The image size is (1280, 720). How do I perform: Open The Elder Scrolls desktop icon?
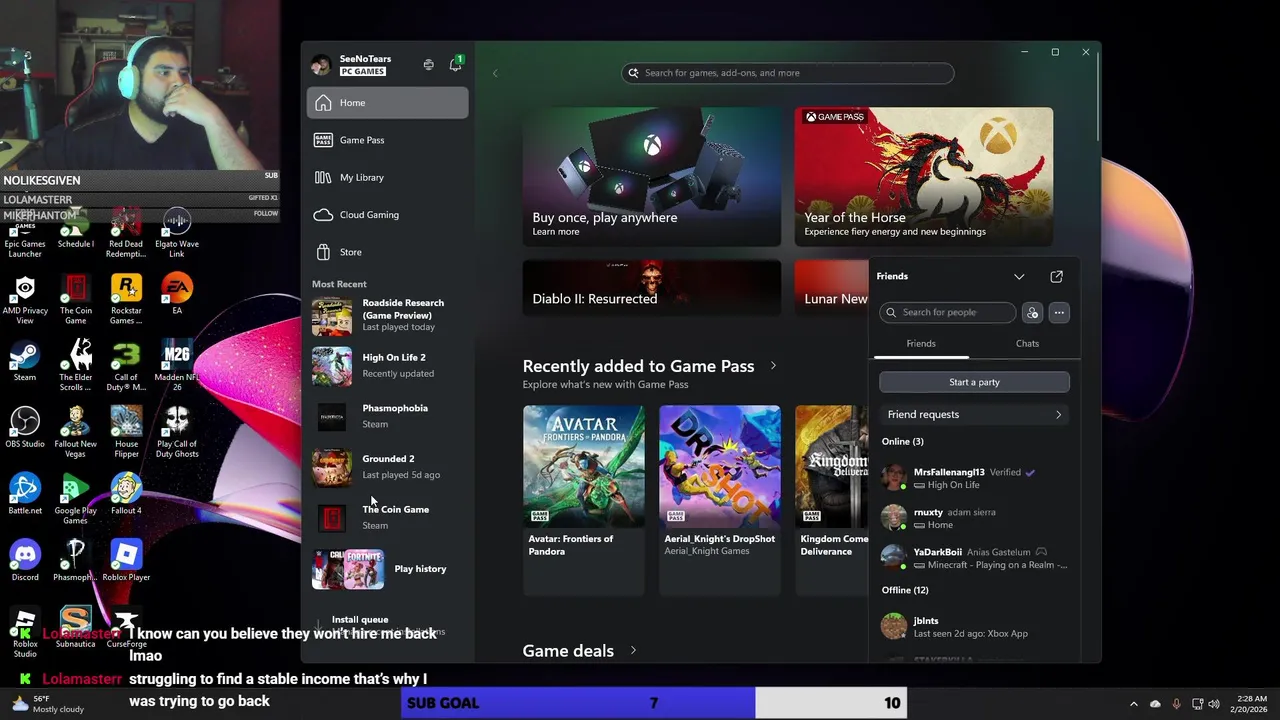coord(76,366)
